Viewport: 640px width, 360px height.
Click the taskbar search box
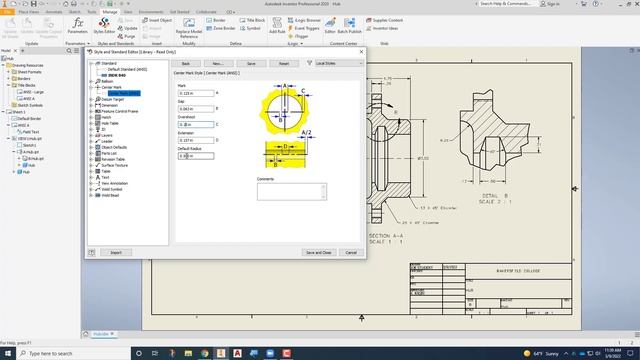(73, 353)
